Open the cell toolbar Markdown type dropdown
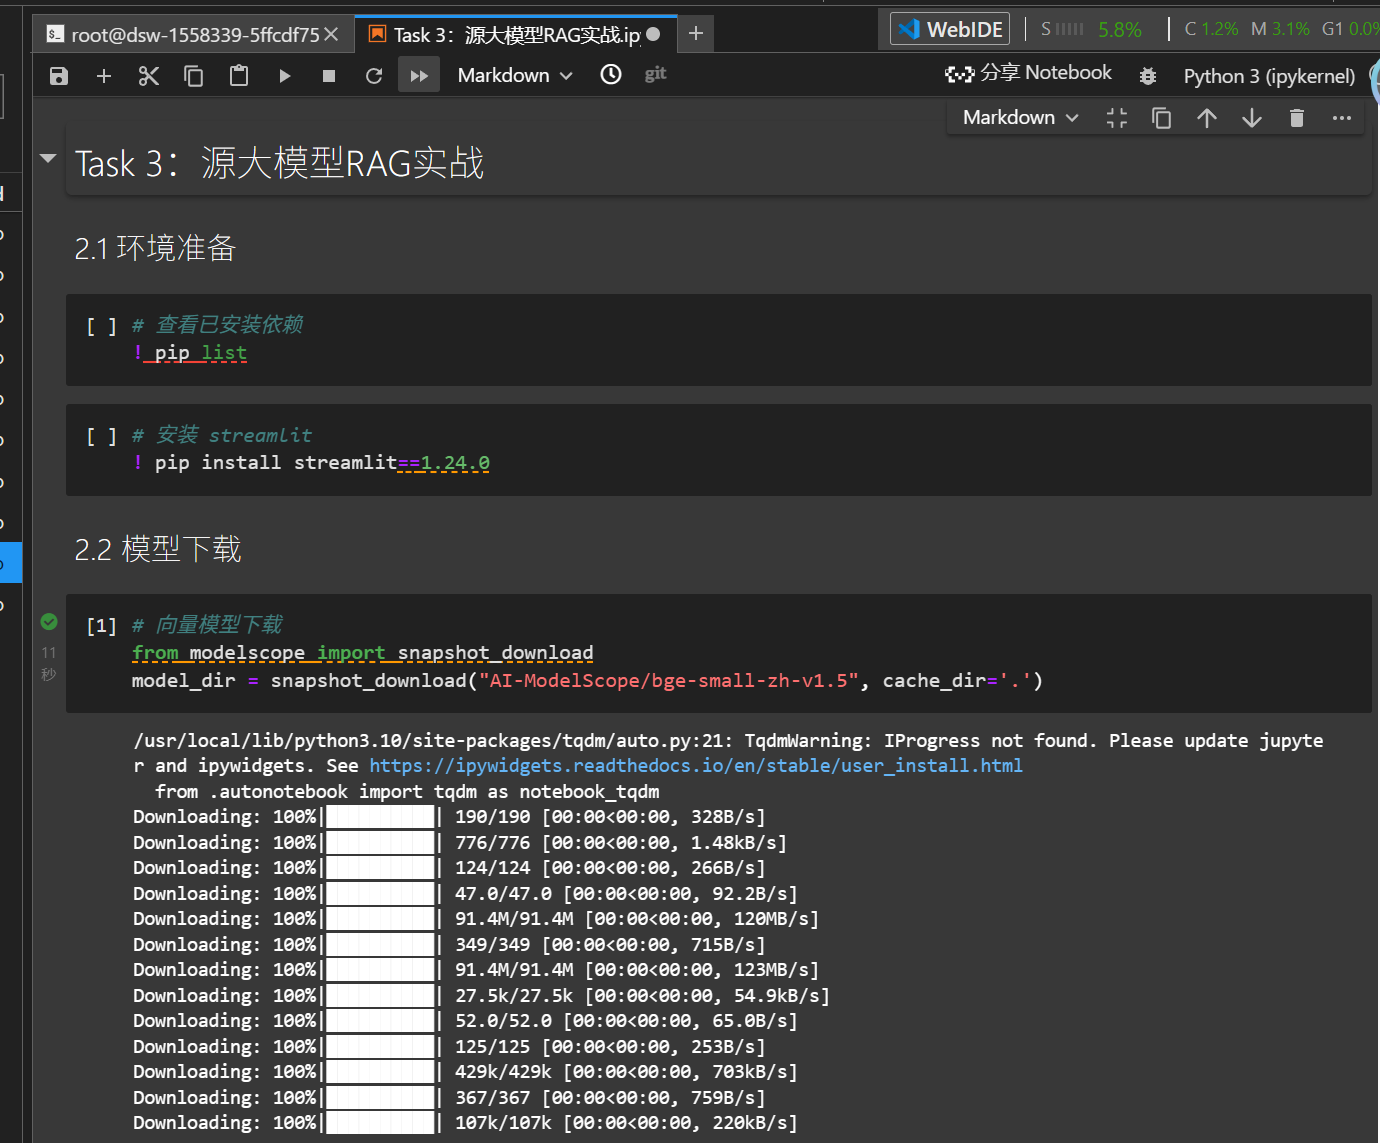Screen dimensions: 1380x1143 tap(1021, 118)
